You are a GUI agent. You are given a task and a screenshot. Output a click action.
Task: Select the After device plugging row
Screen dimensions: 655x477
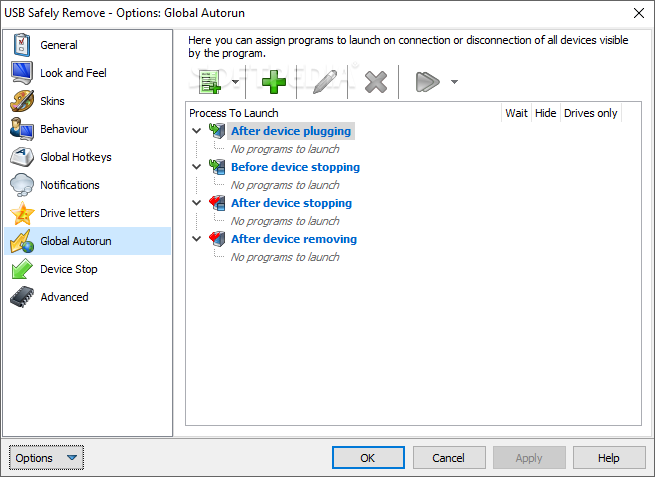point(291,131)
